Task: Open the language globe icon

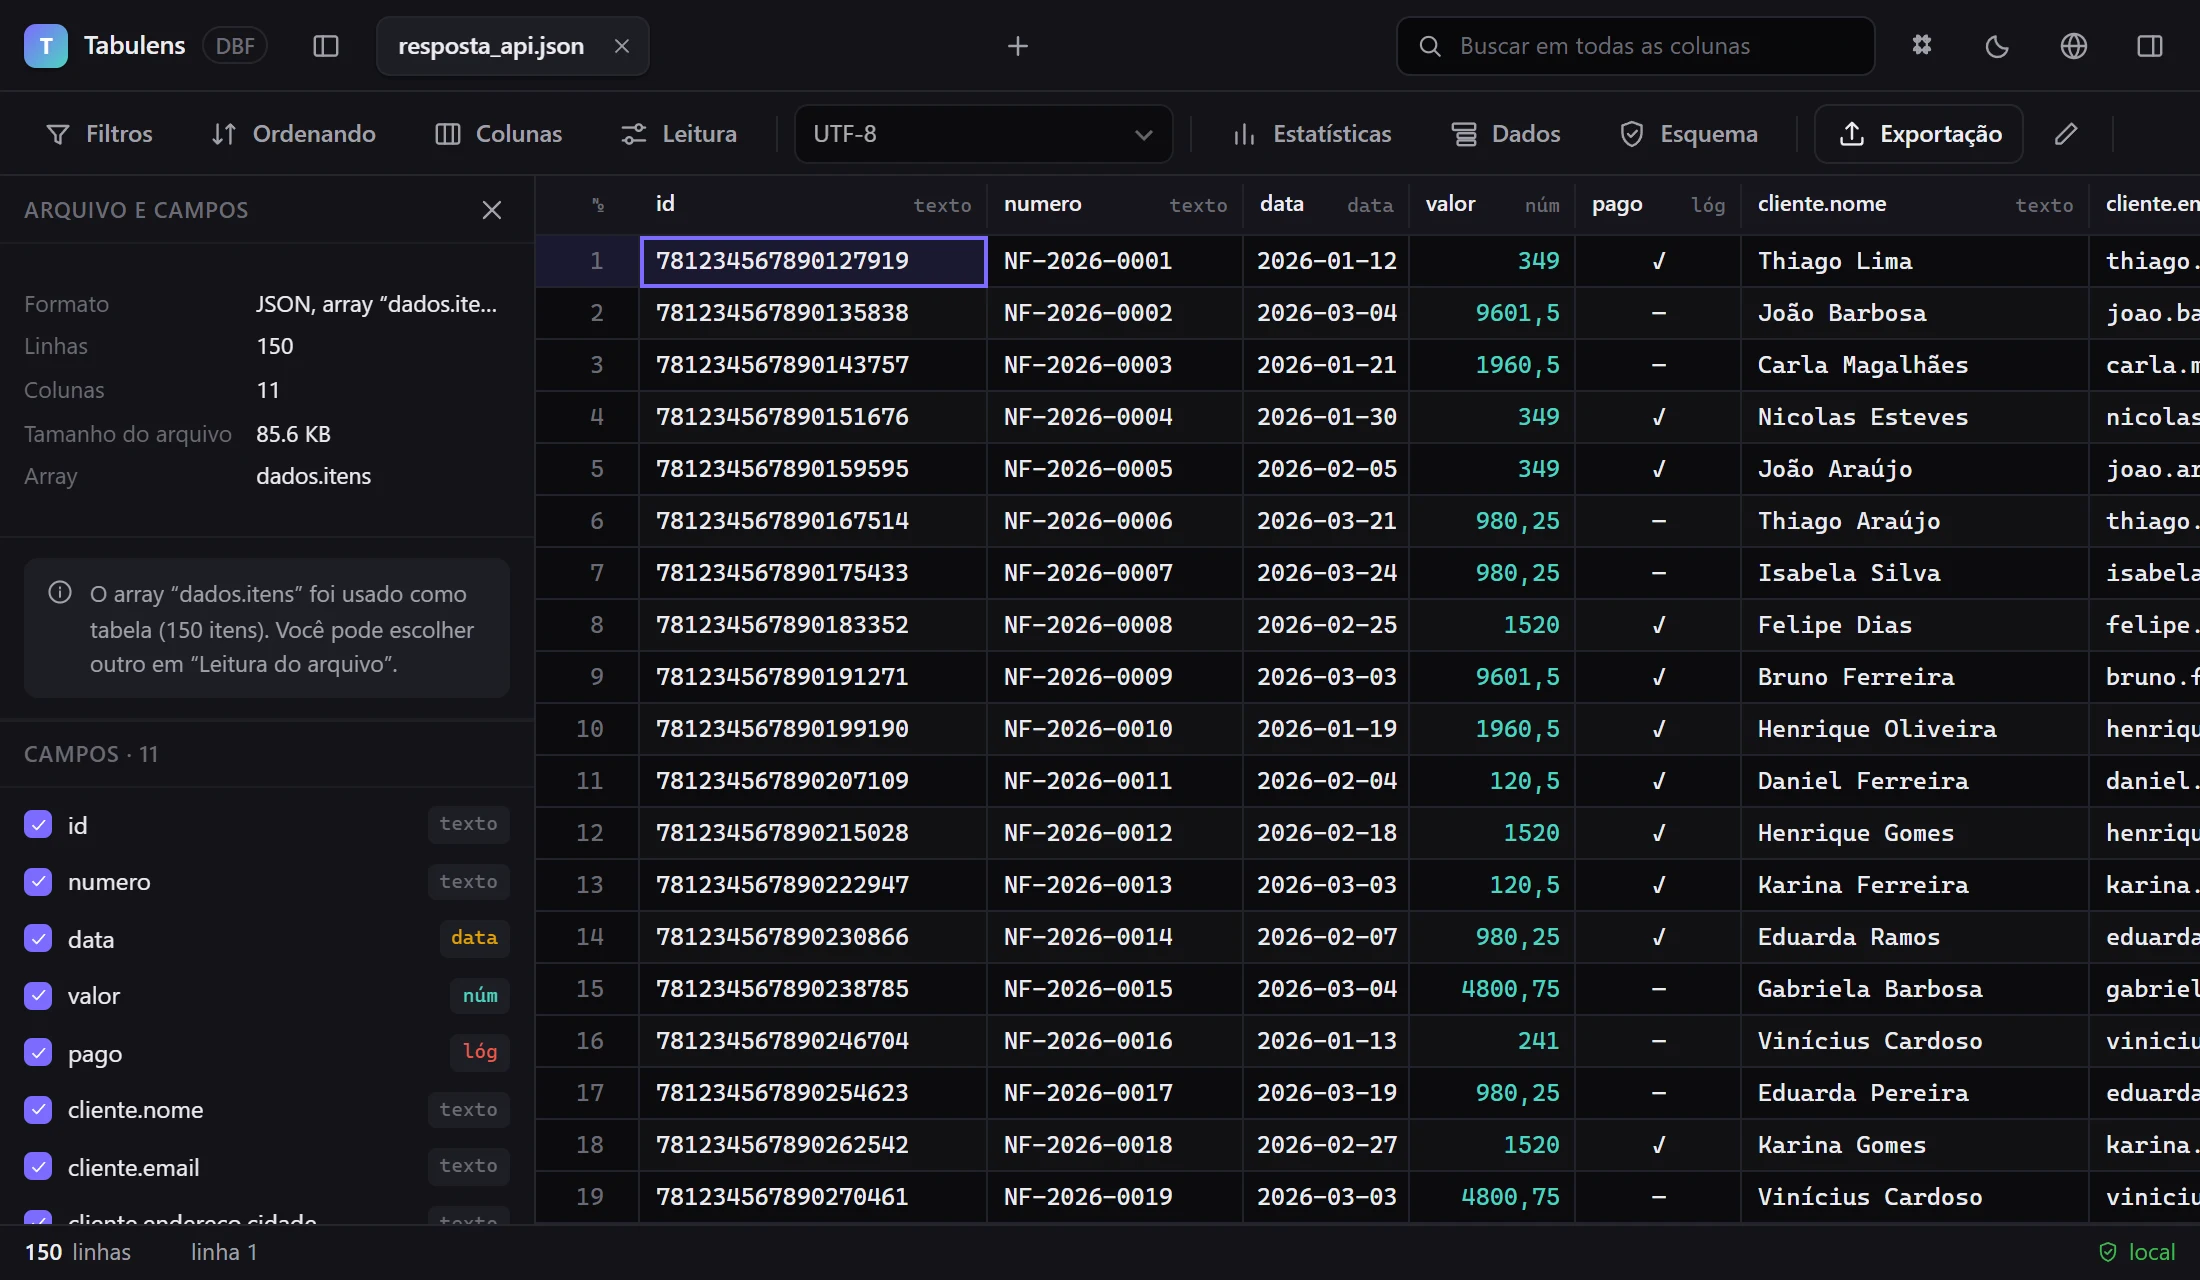Action: (2074, 46)
